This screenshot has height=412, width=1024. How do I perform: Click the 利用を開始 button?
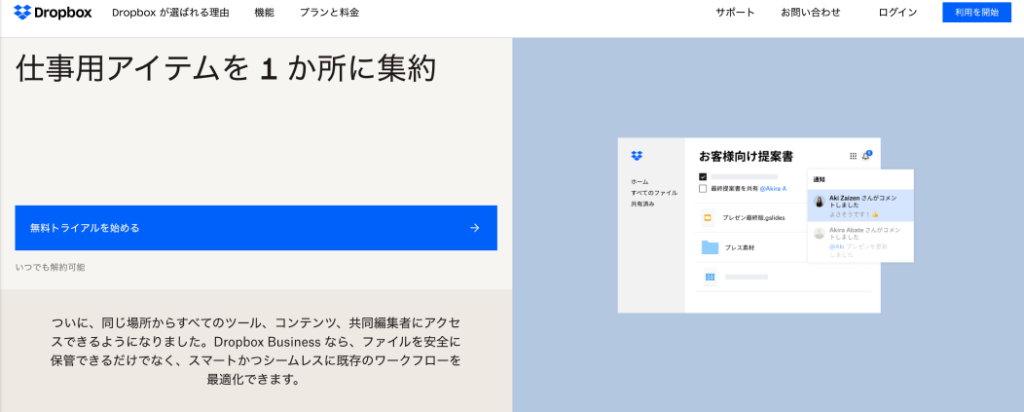pyautogui.click(x=976, y=12)
